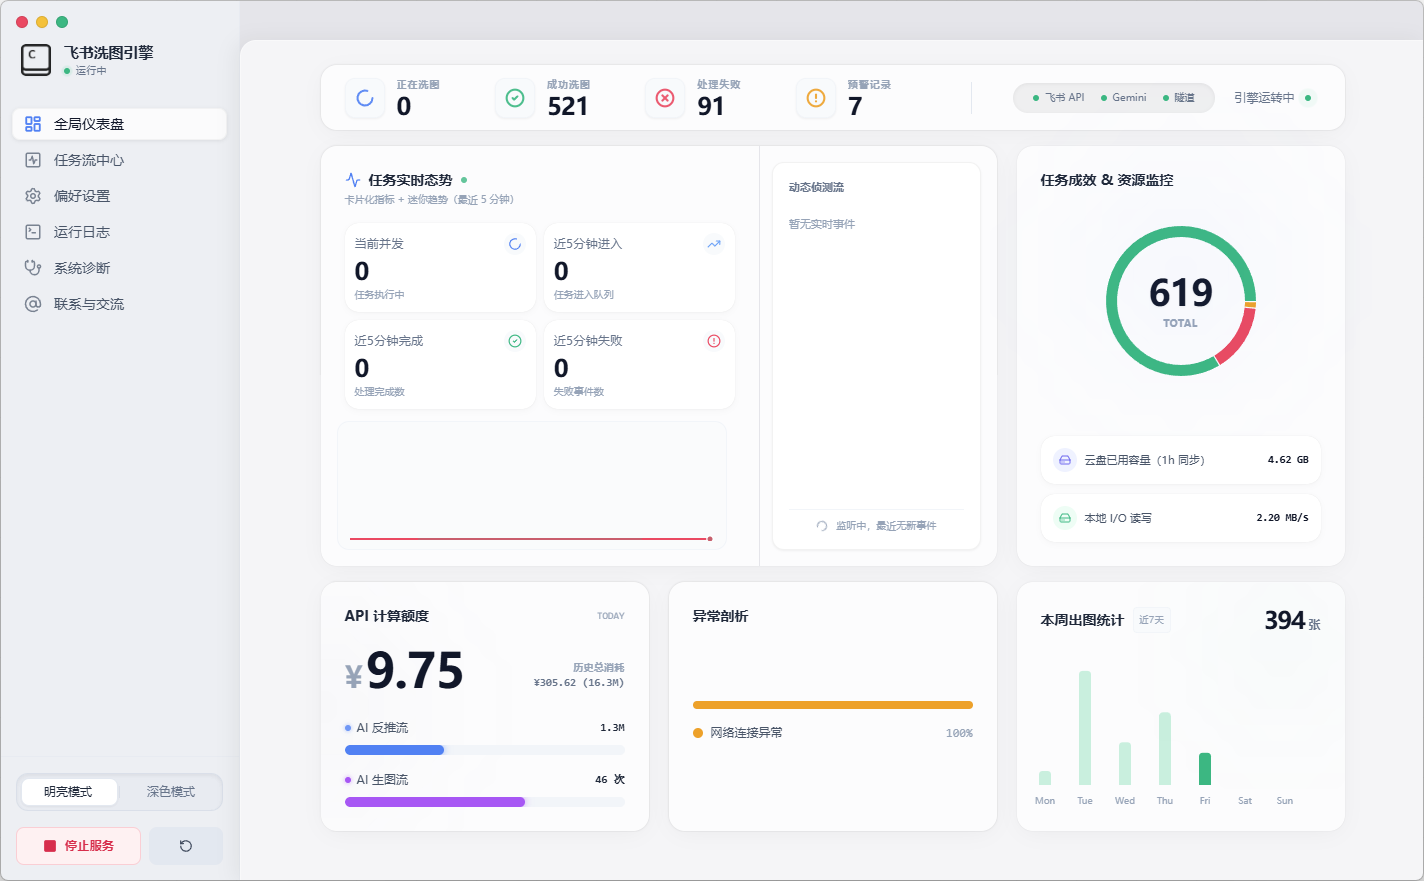The image size is (1424, 881).
Task: Click the 飞书 API status pill
Action: pos(1059,98)
